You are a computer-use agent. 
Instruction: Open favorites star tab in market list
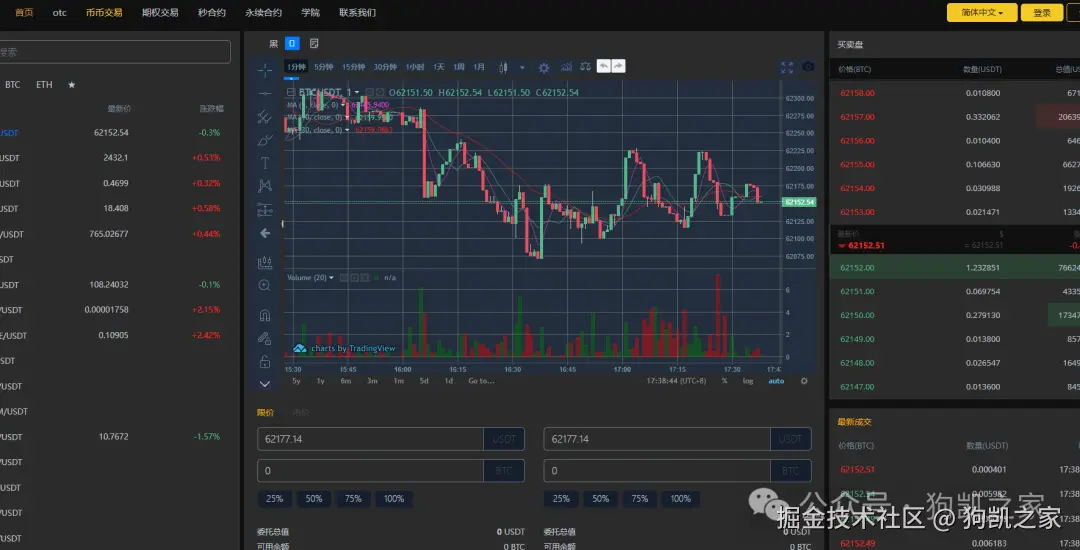point(72,85)
